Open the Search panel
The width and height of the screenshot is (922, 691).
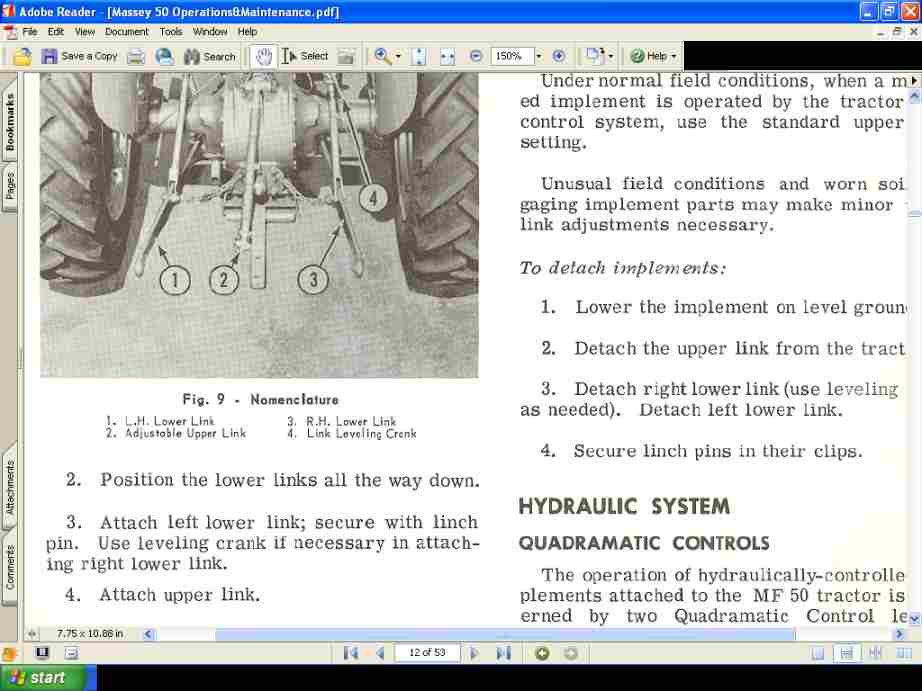[210, 56]
